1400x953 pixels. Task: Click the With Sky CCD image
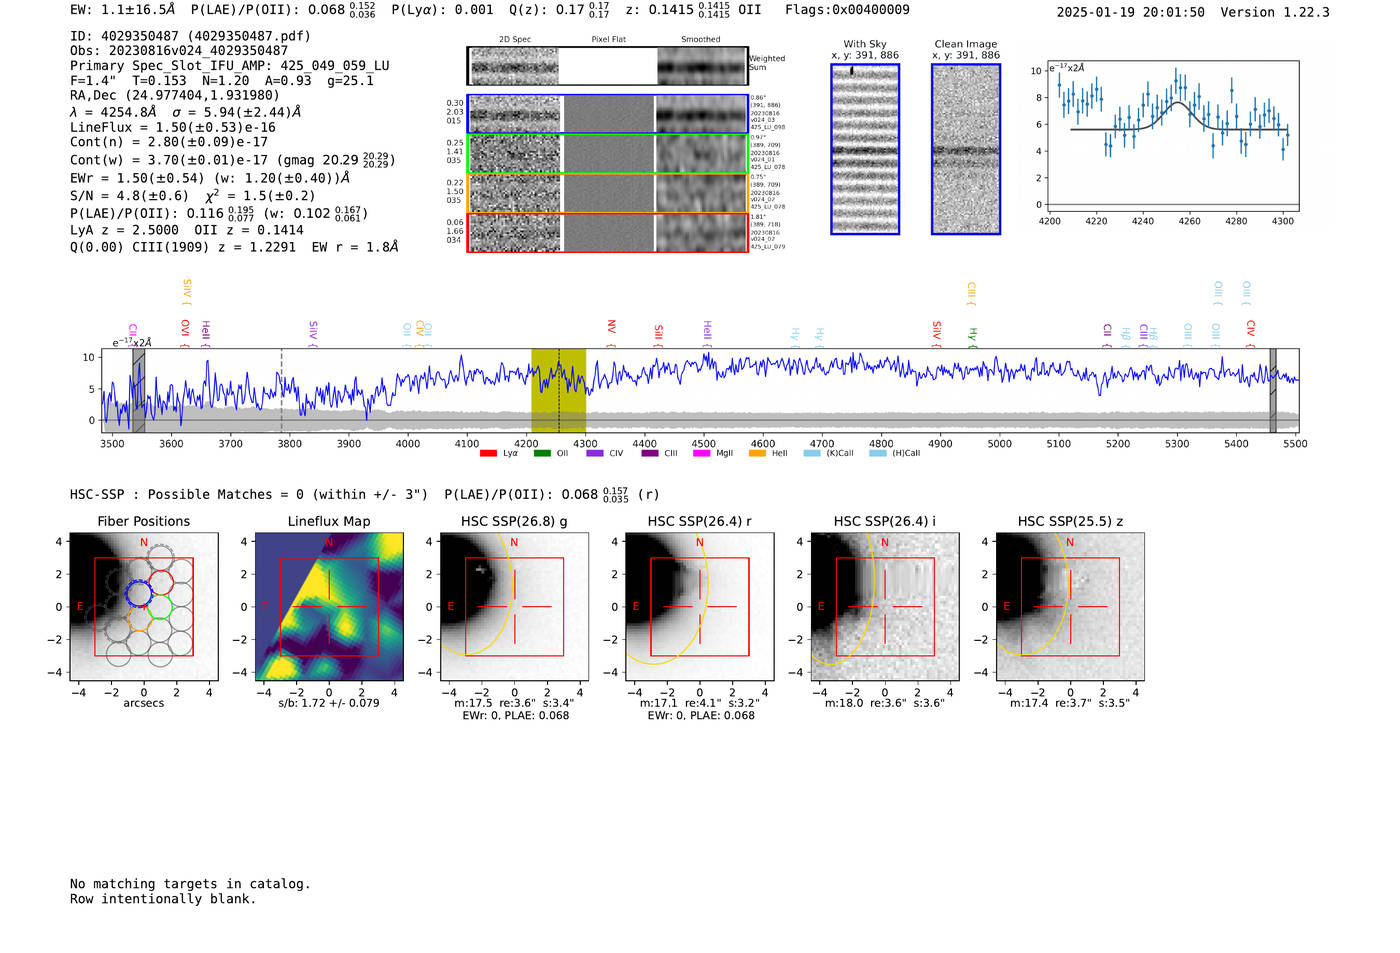865,149
